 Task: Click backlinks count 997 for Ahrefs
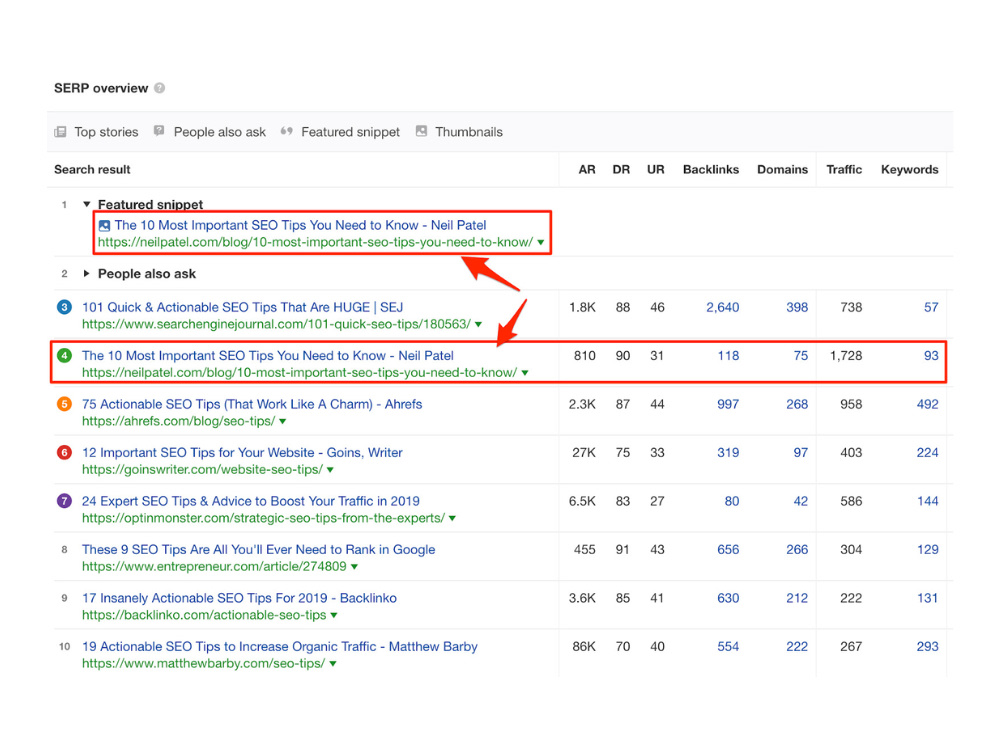[x=728, y=404]
